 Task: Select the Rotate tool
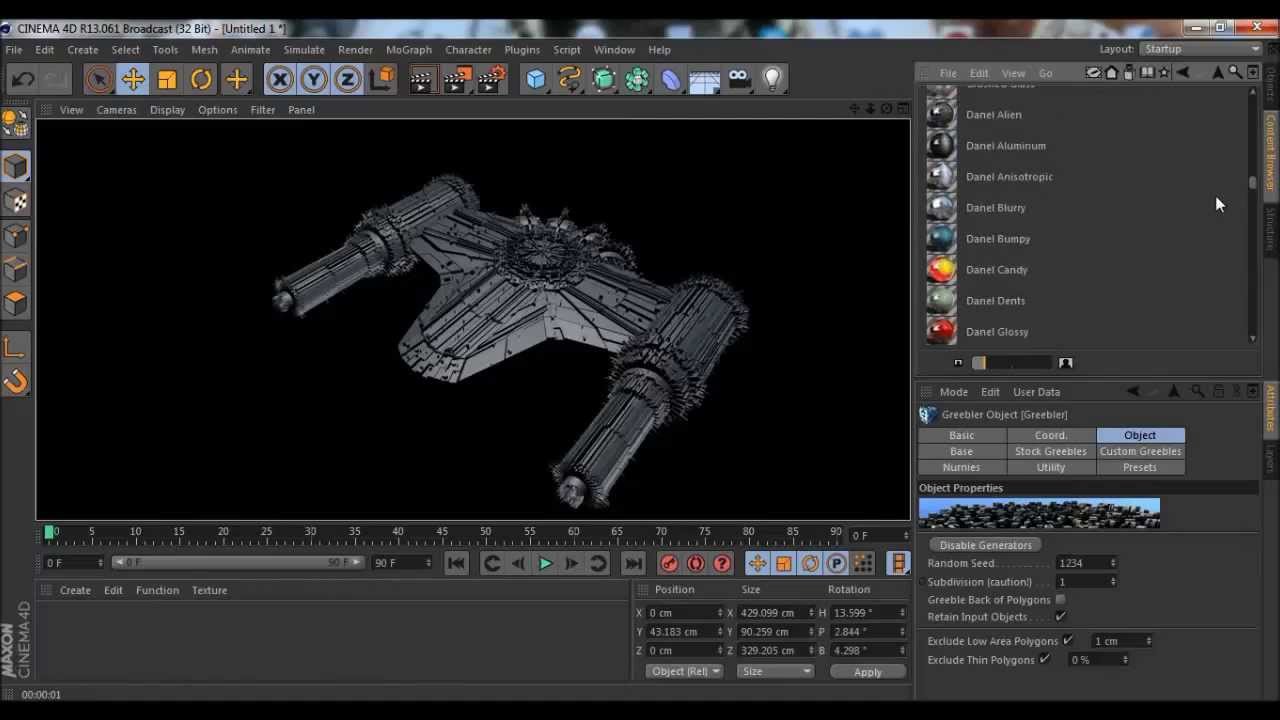(201, 79)
